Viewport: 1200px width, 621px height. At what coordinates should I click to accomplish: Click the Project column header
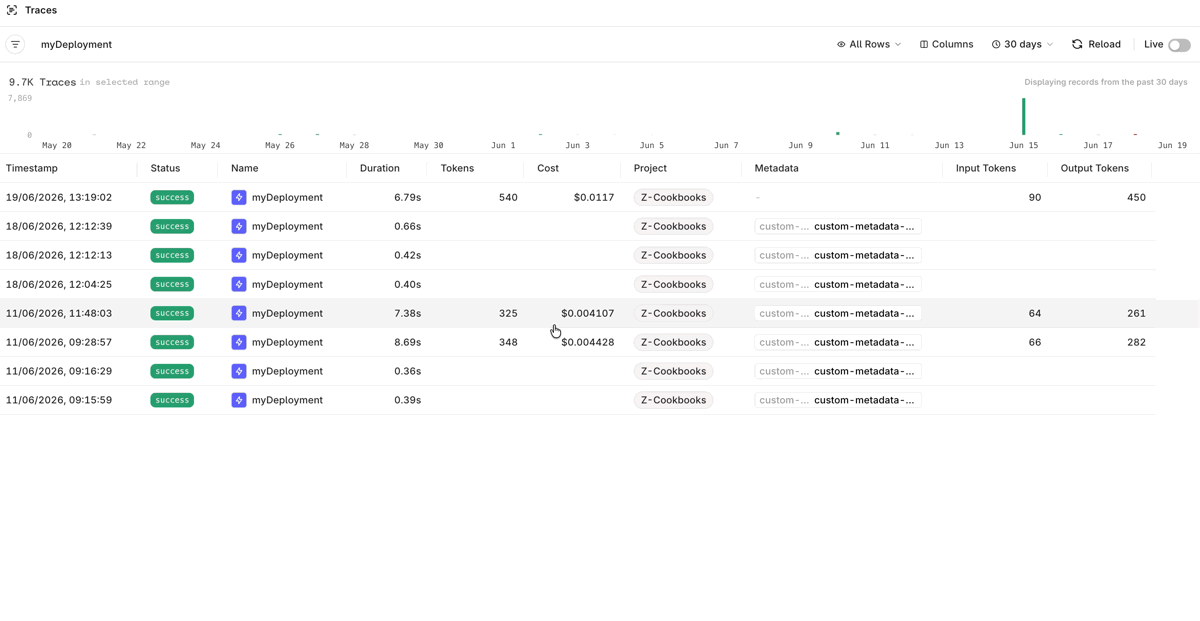point(650,168)
